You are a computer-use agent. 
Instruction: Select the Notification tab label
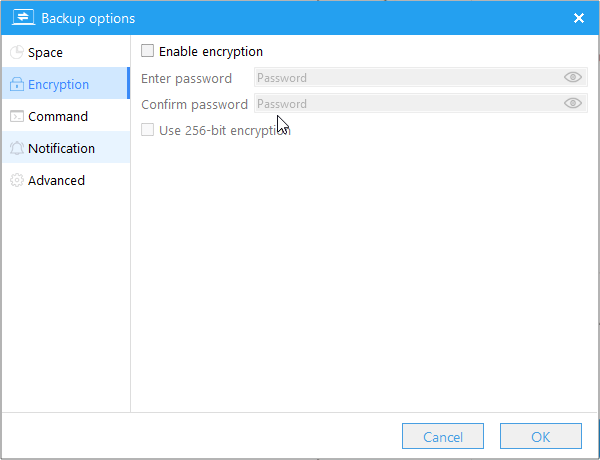tap(61, 149)
